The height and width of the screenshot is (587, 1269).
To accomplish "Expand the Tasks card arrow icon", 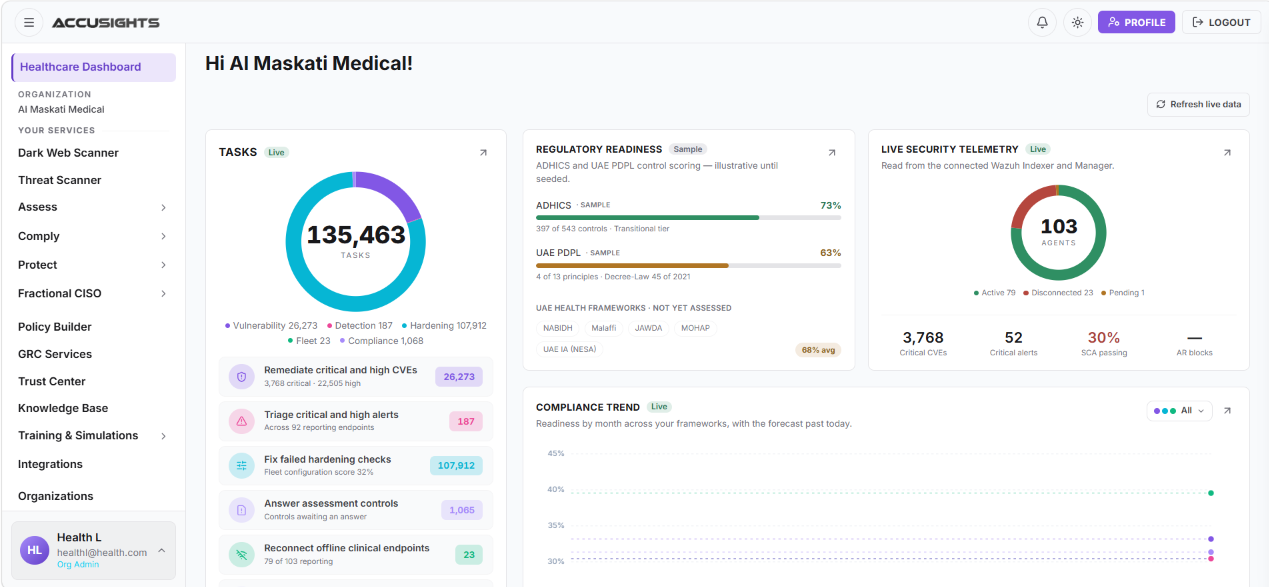I will coord(483,153).
